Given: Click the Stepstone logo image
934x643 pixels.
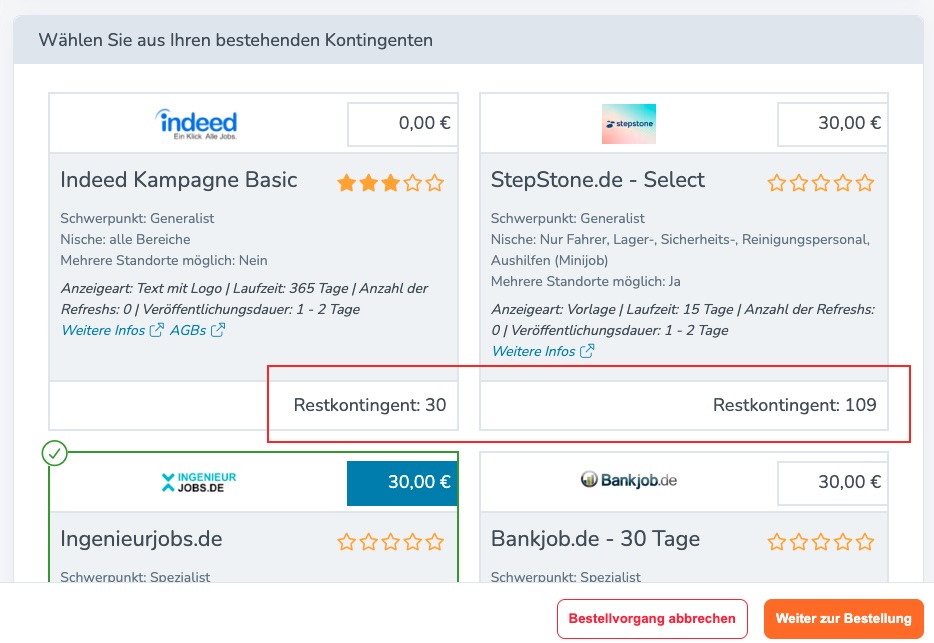Looking at the screenshot, I should pyautogui.click(x=629, y=124).
